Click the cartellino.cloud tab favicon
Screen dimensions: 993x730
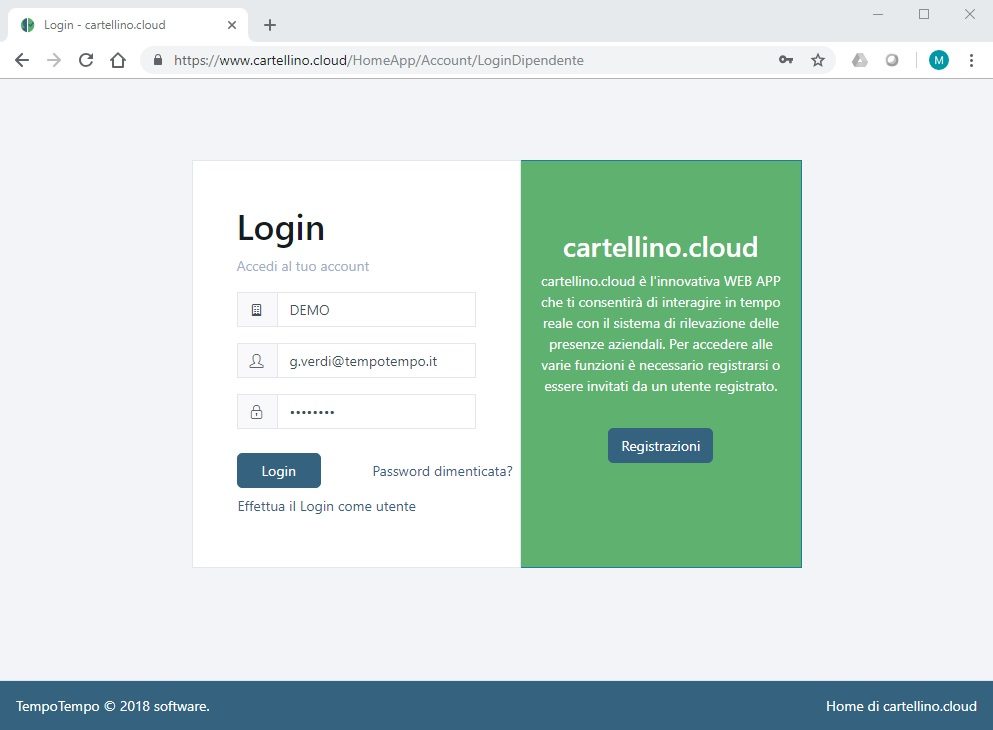click(x=27, y=25)
